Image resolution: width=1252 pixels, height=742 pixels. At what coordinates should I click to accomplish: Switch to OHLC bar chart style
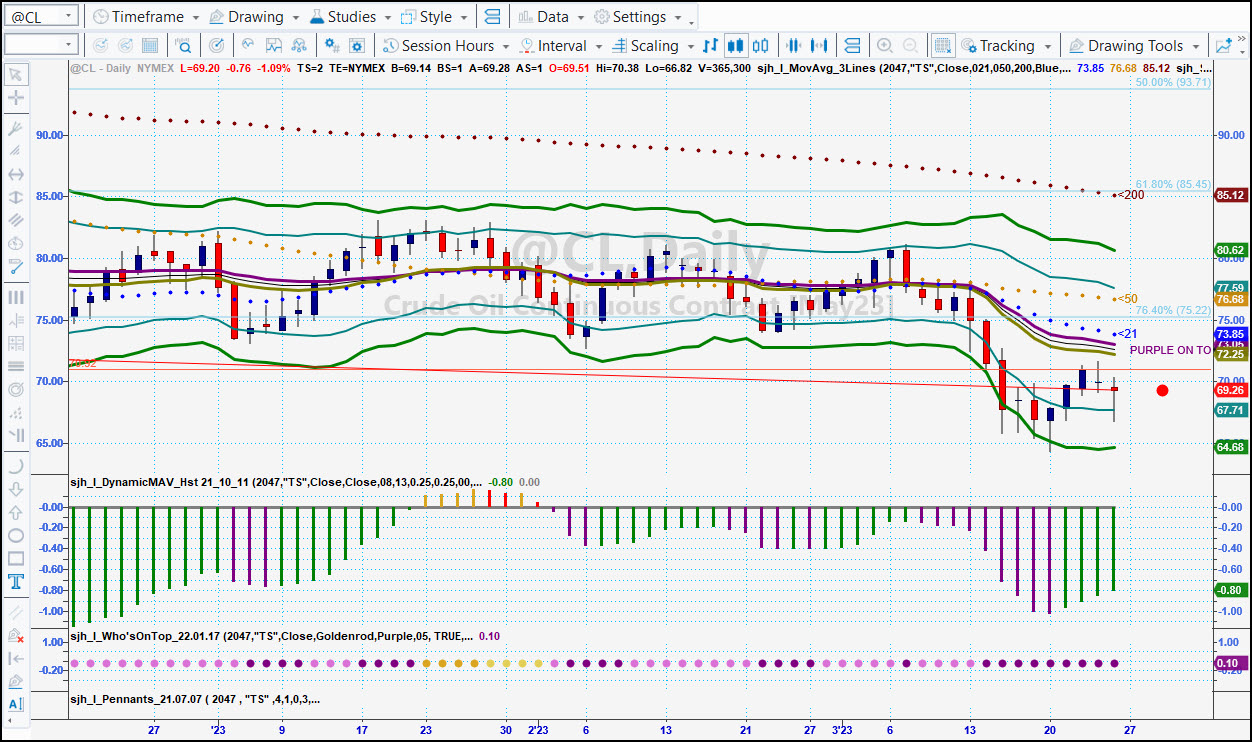tap(711, 46)
